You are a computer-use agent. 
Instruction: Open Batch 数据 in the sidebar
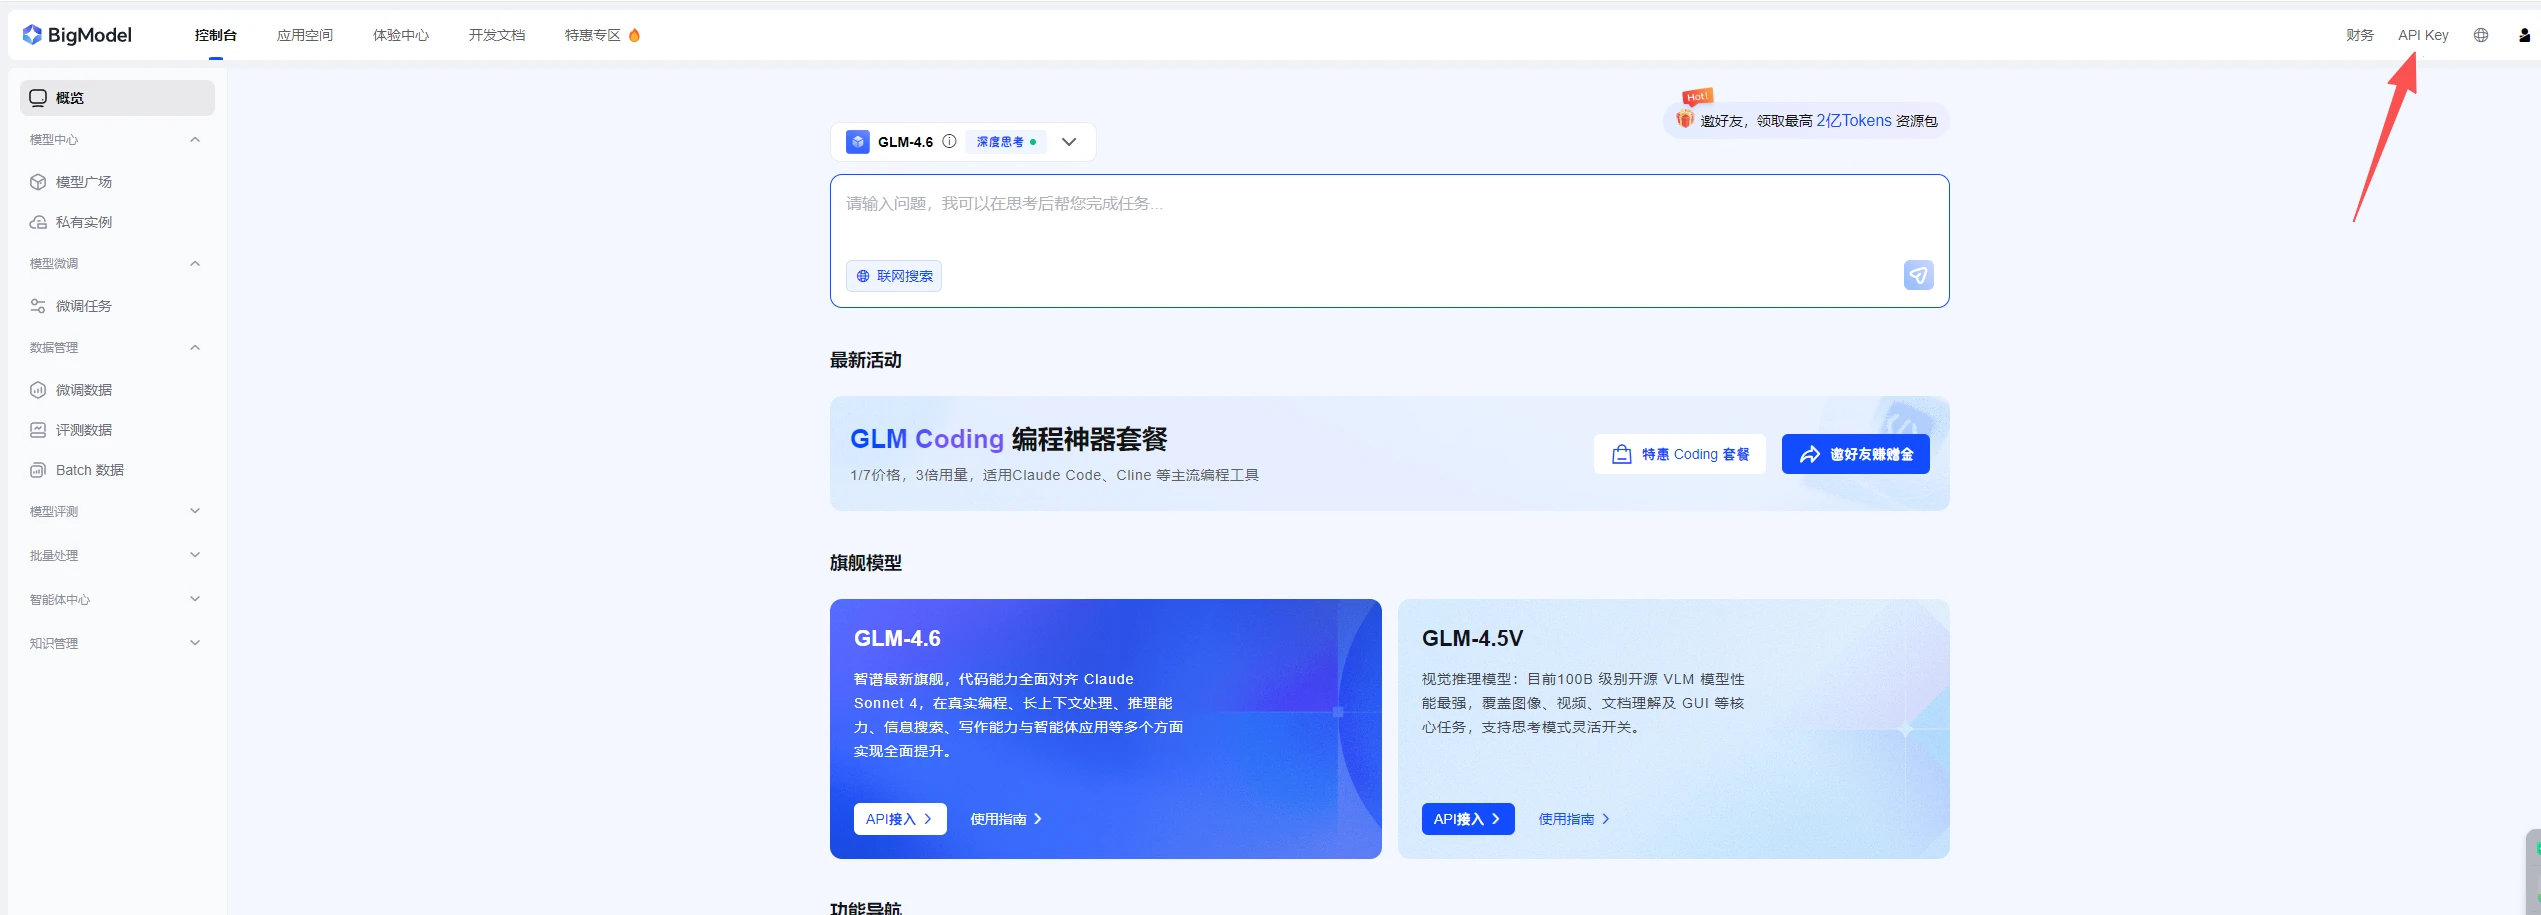88,469
